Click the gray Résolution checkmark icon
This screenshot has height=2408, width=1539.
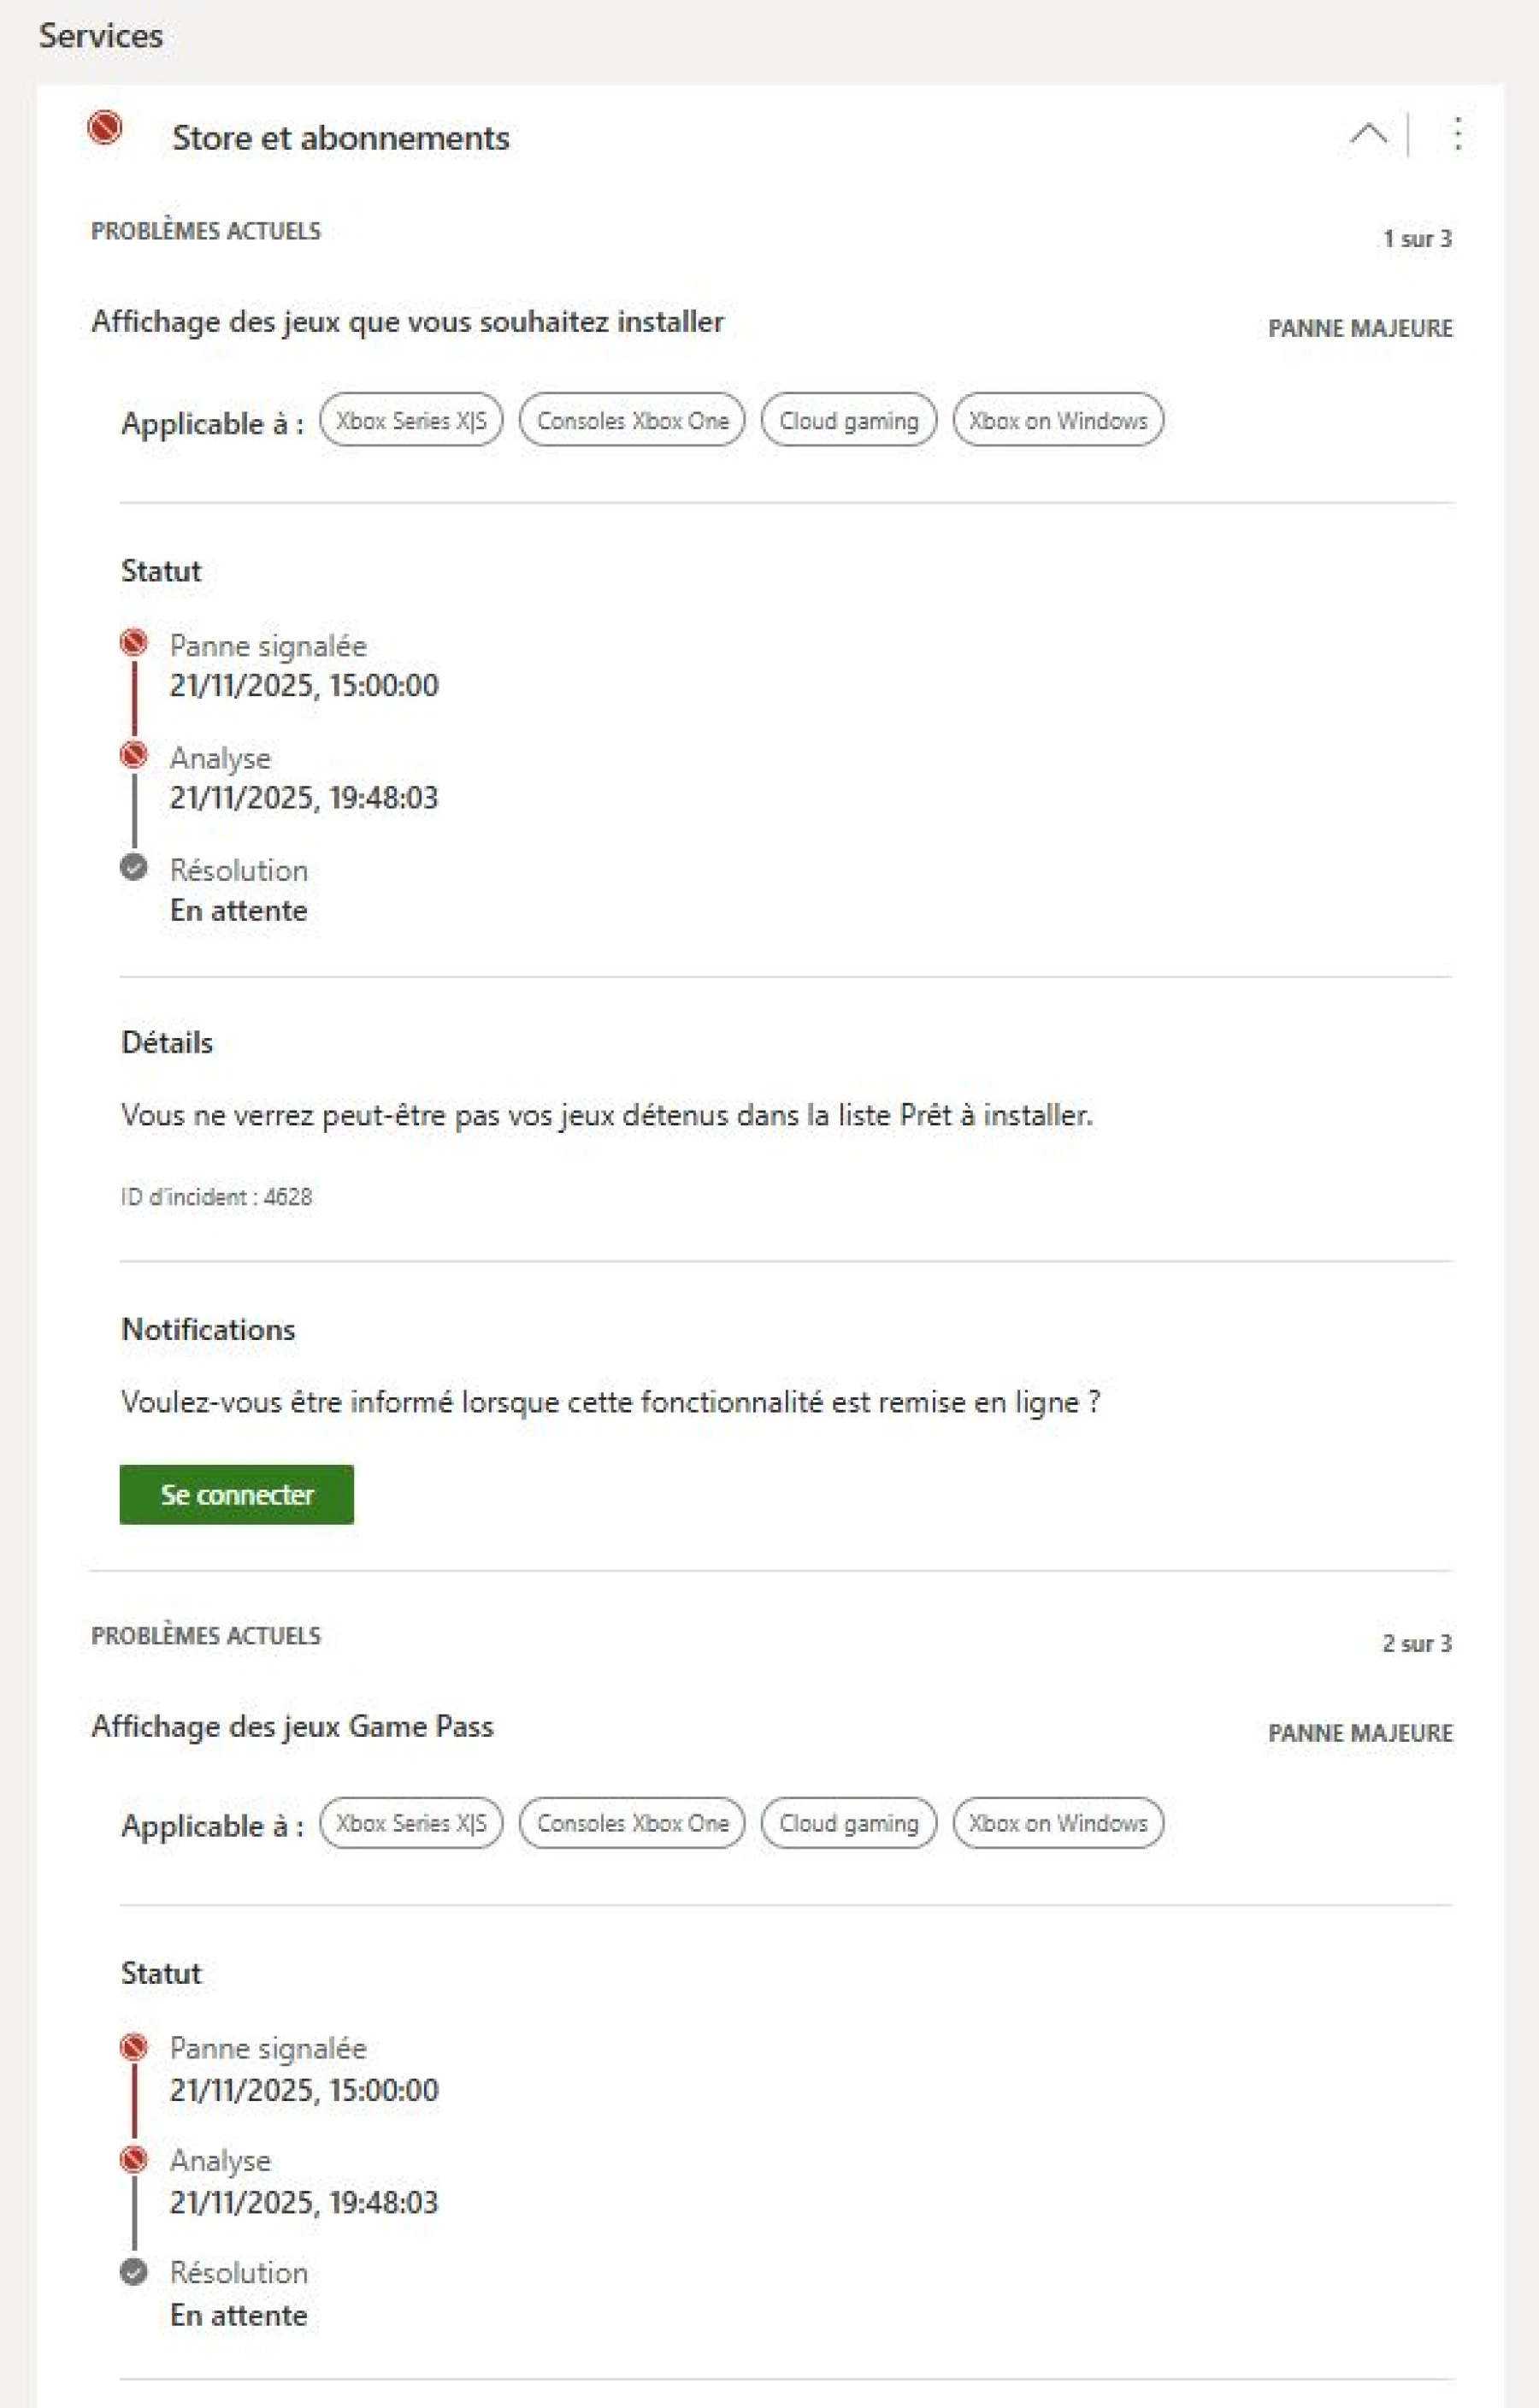pos(136,869)
